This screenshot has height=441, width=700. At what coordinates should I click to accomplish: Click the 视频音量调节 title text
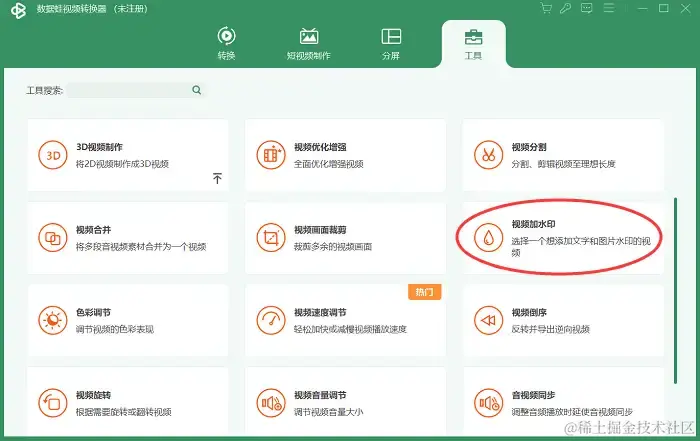click(320, 395)
